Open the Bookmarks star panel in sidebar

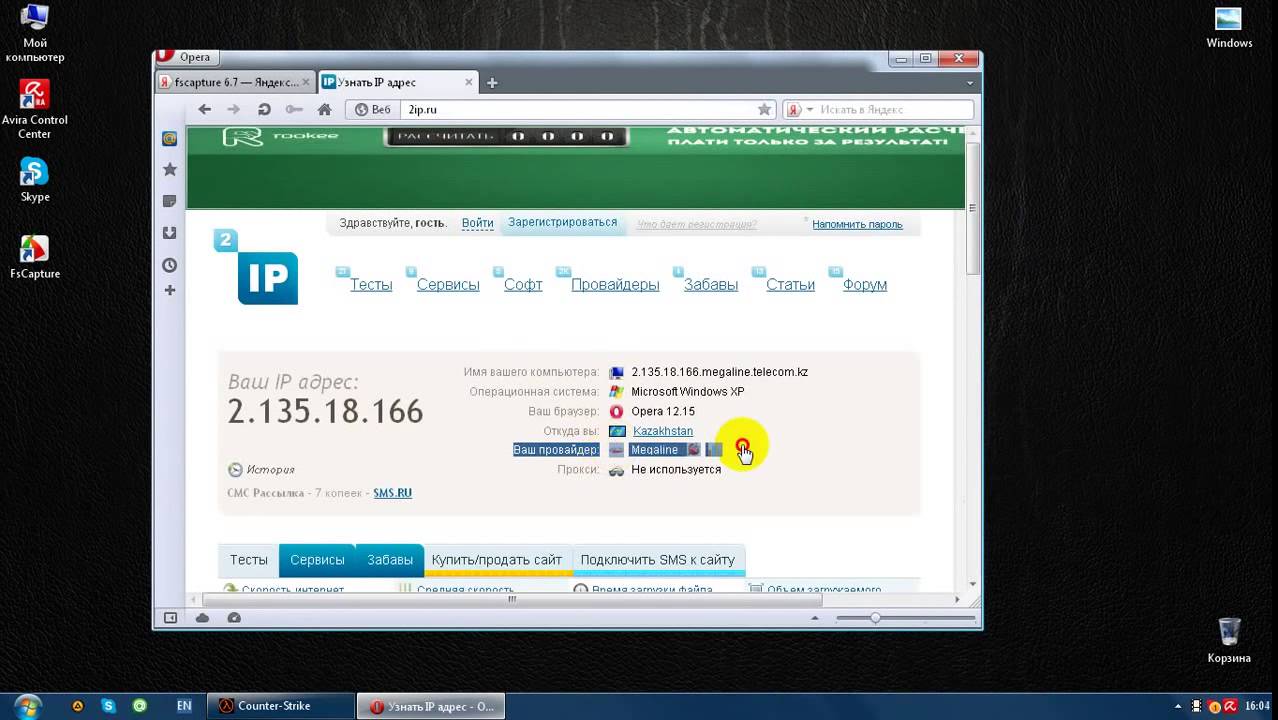170,170
